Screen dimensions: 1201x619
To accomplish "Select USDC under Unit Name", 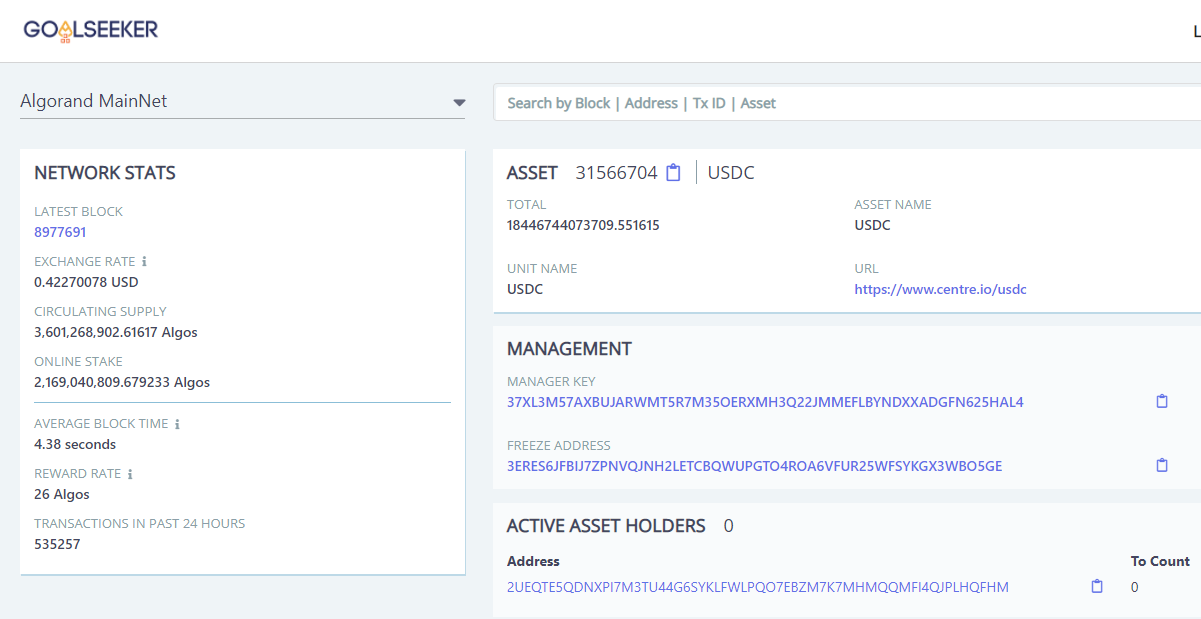I will pyautogui.click(x=525, y=290).
